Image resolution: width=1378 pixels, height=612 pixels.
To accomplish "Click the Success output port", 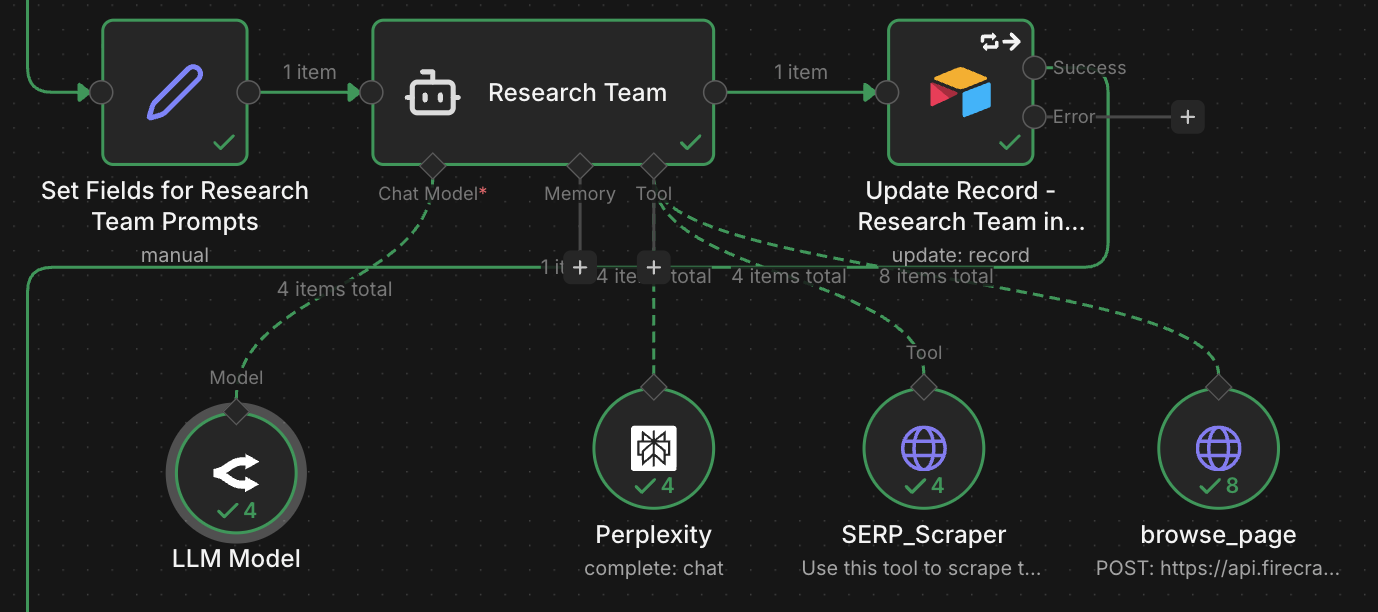I will point(1035,68).
